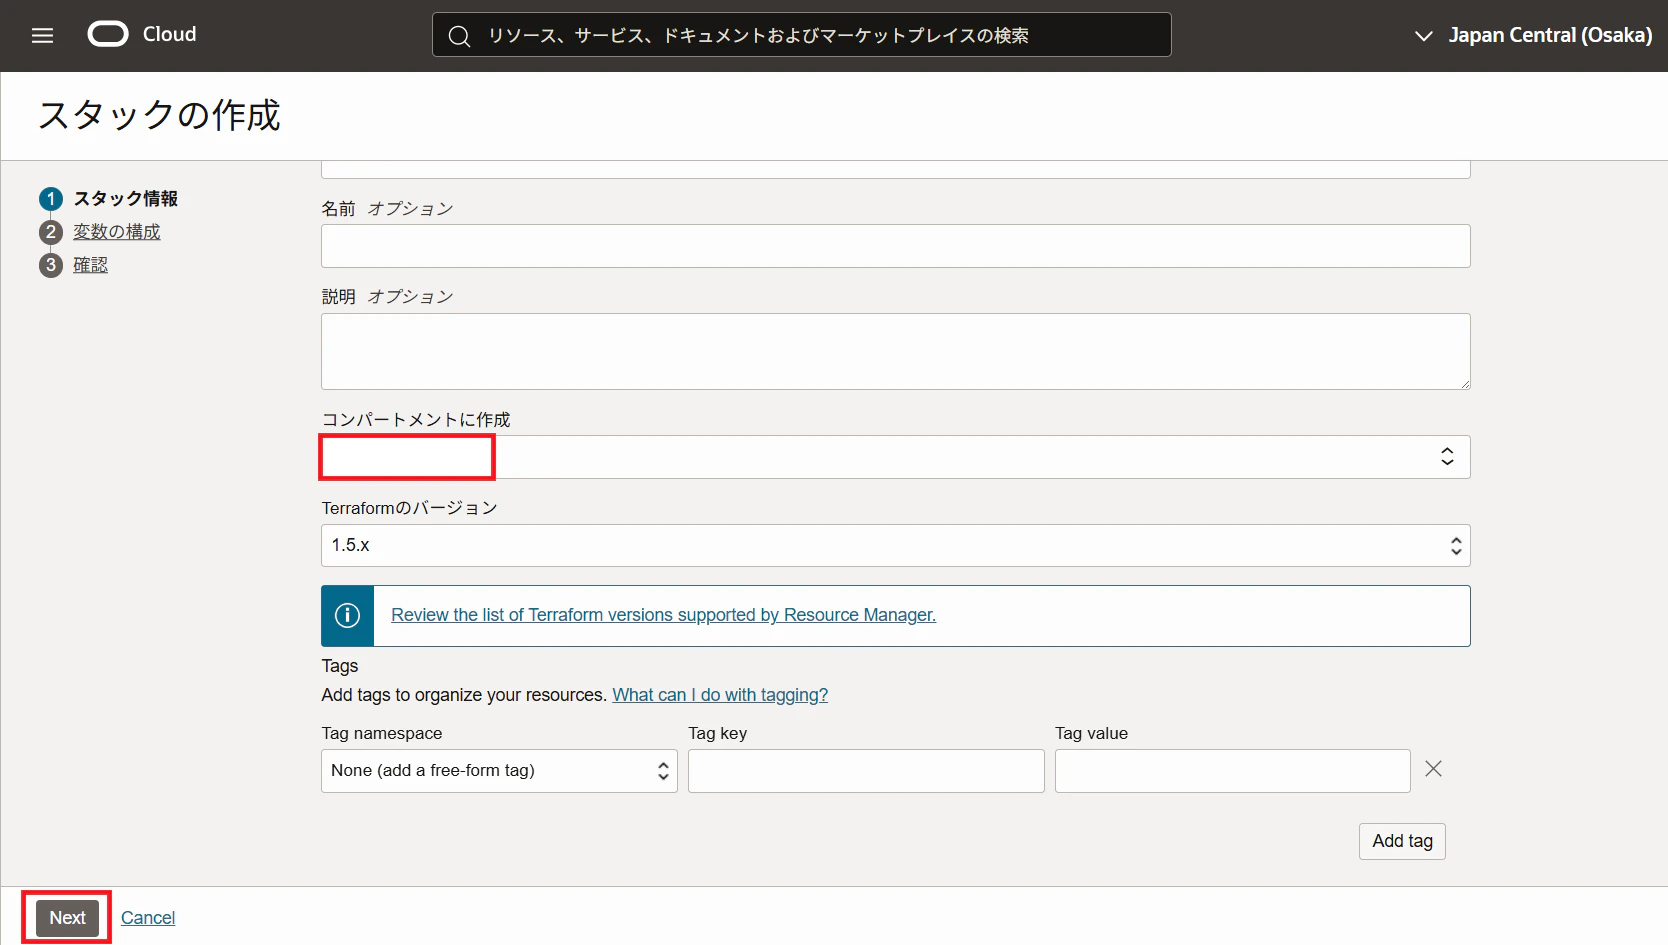Click the search magnifier icon
Screen dimensions: 1668x945
[x=459, y=36]
